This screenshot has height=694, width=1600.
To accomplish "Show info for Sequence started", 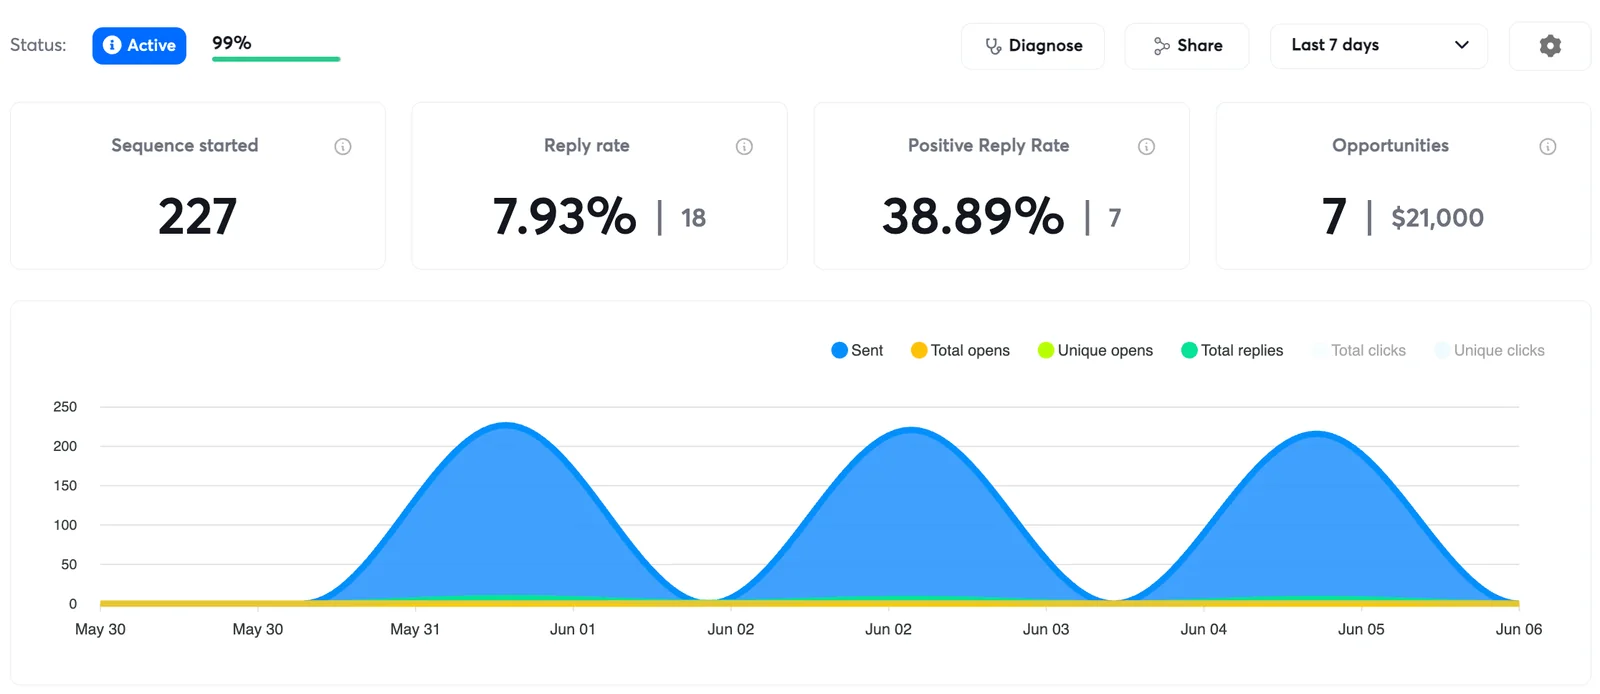I will pyautogui.click(x=343, y=147).
